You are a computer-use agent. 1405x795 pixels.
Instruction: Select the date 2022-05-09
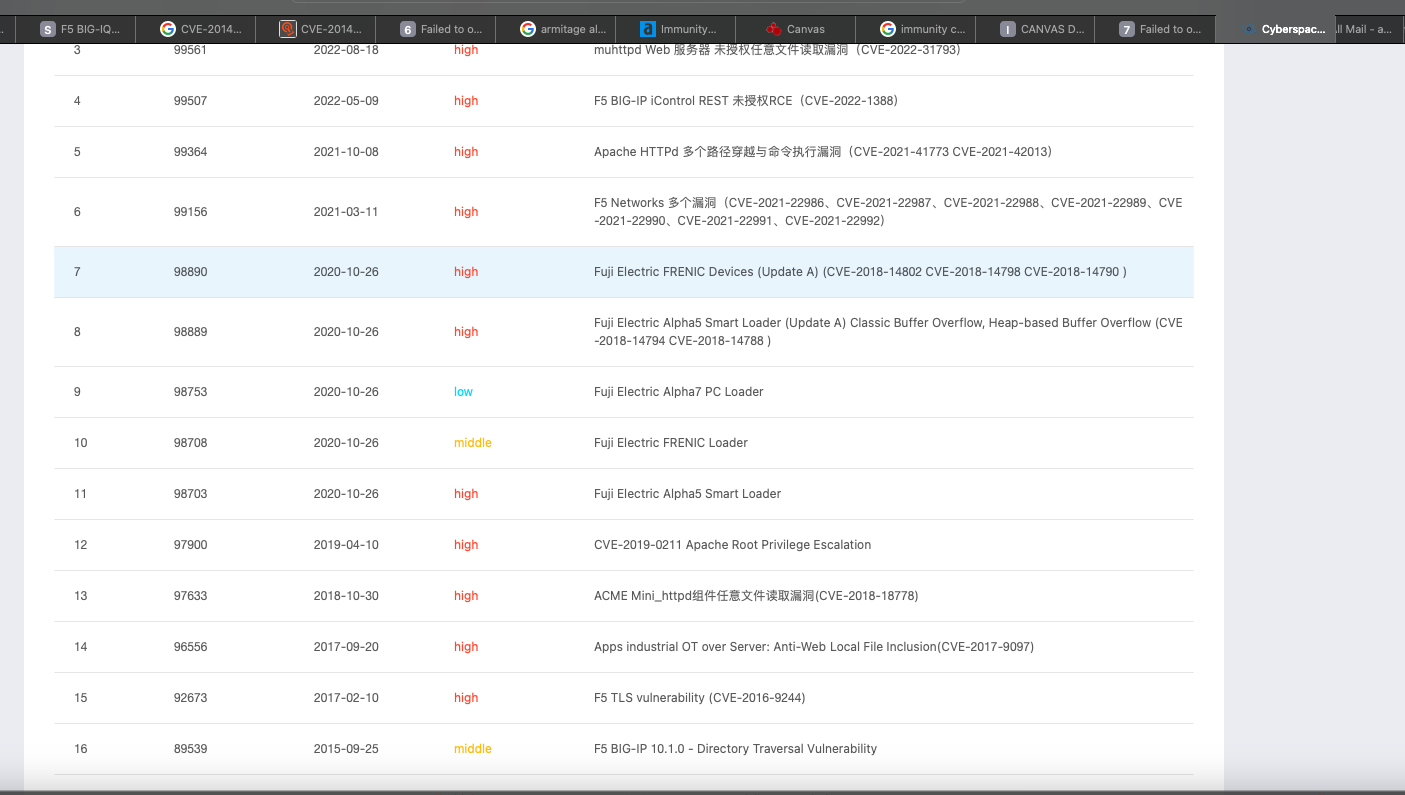click(346, 101)
